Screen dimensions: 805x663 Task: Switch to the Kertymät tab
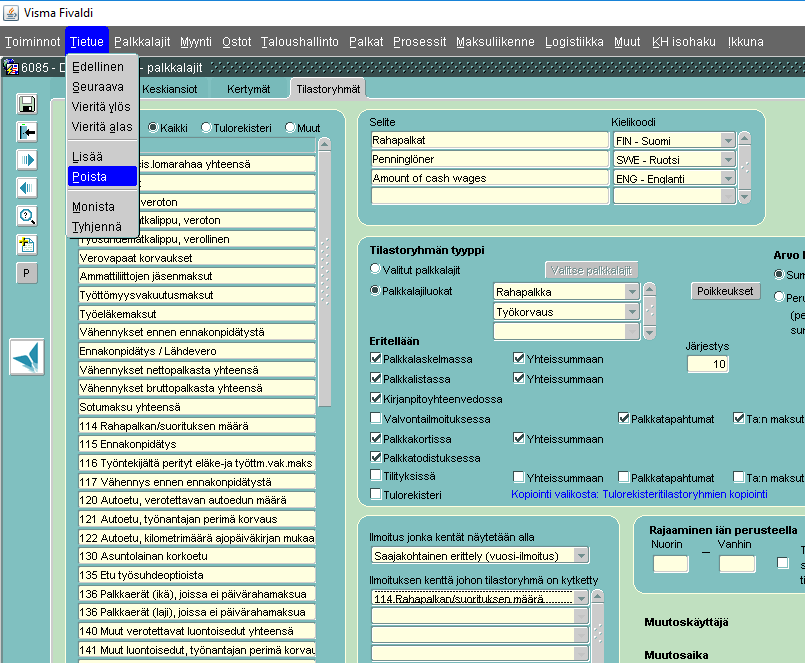[248, 89]
